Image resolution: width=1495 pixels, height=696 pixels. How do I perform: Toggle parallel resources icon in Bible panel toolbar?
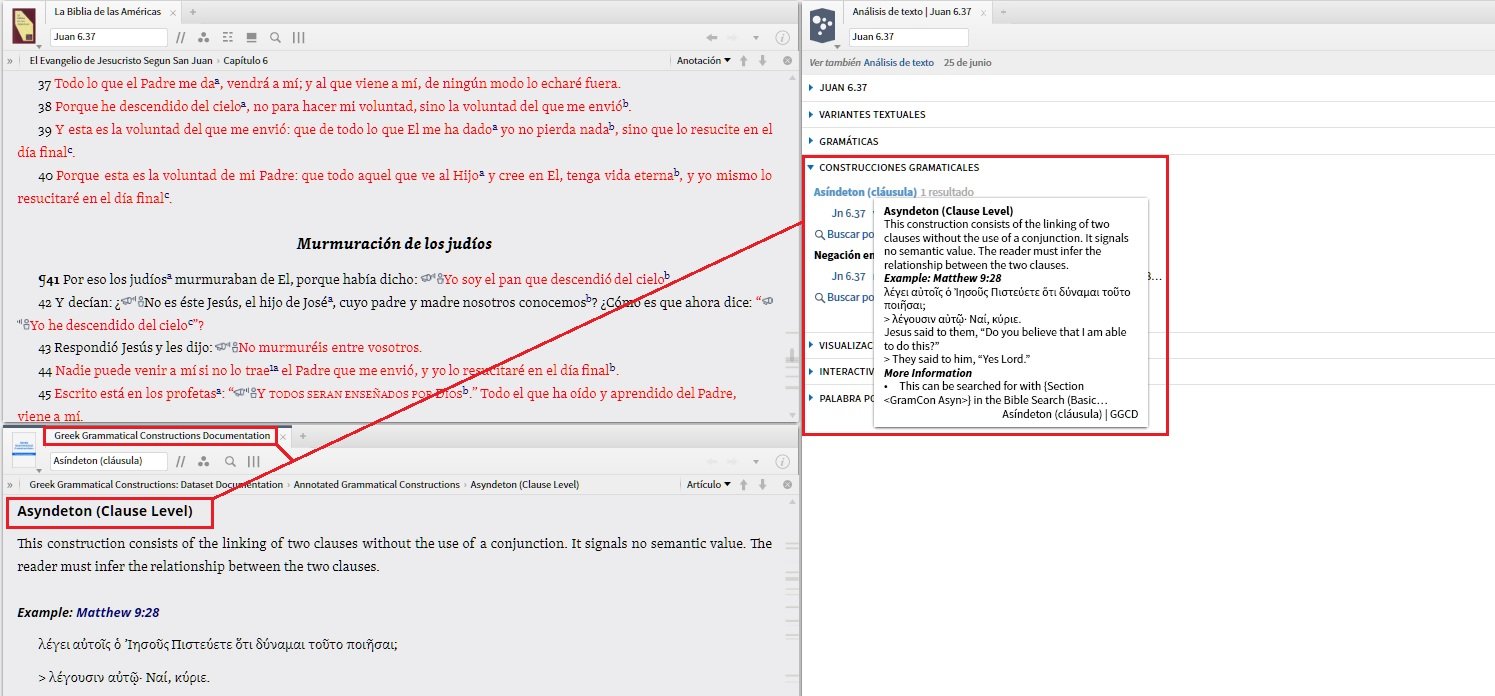pos(181,37)
